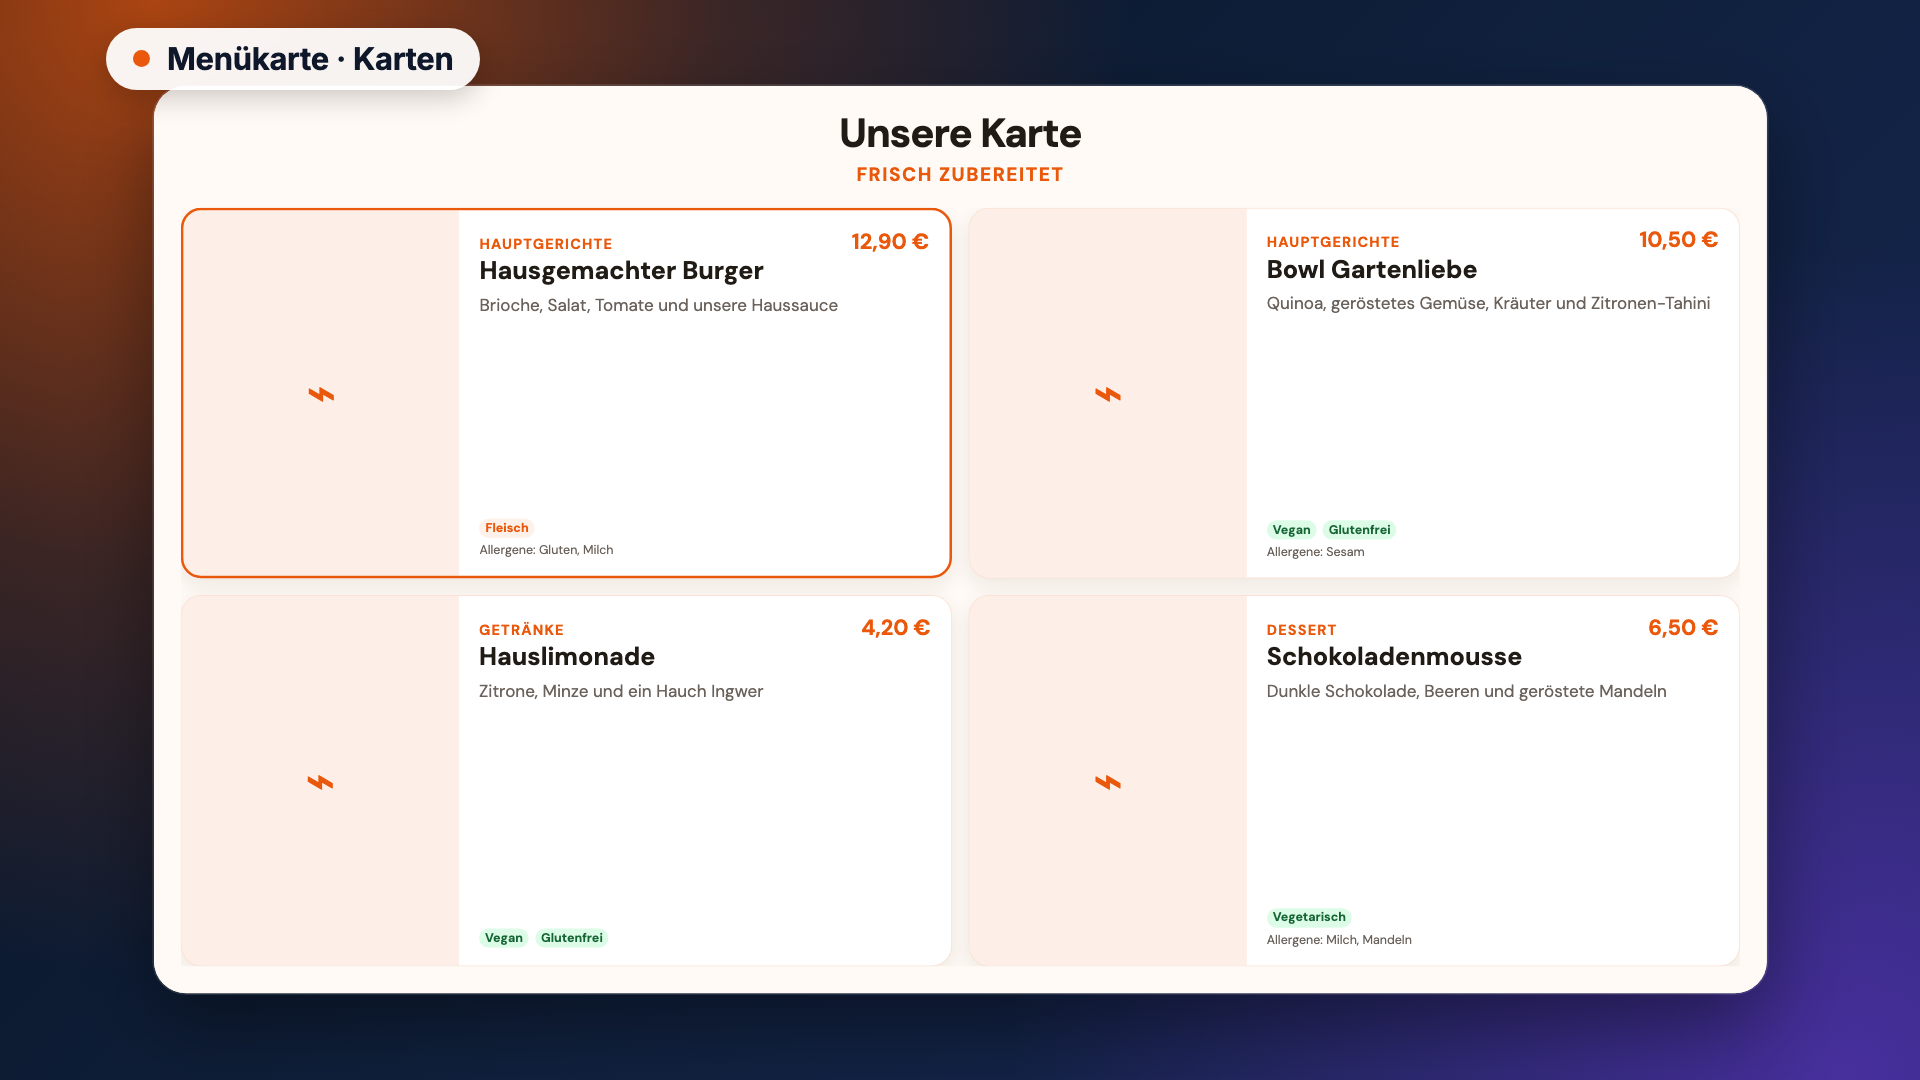This screenshot has width=1920, height=1080.
Task: Click the 12,90 € burger price
Action: (890, 242)
